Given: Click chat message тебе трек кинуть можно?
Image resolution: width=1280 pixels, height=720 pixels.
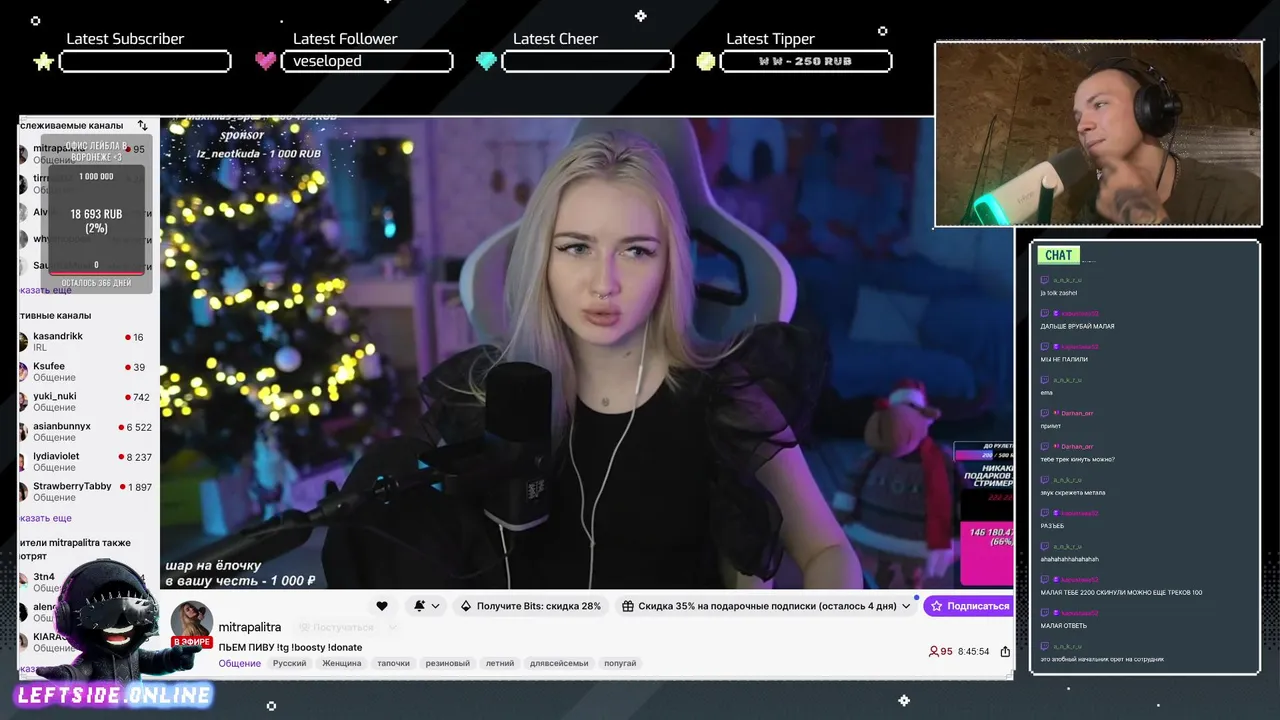Looking at the screenshot, I should coord(1077,459).
